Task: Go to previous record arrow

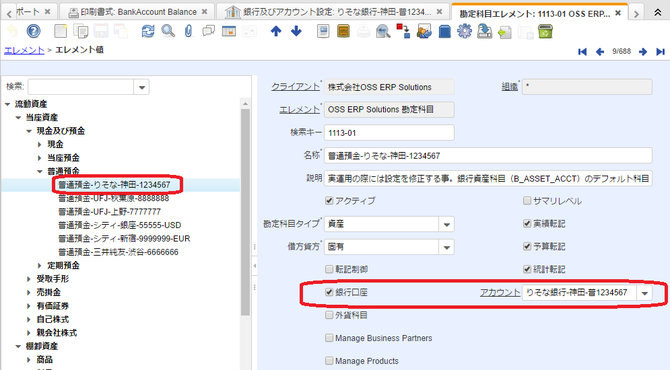Action: point(600,52)
